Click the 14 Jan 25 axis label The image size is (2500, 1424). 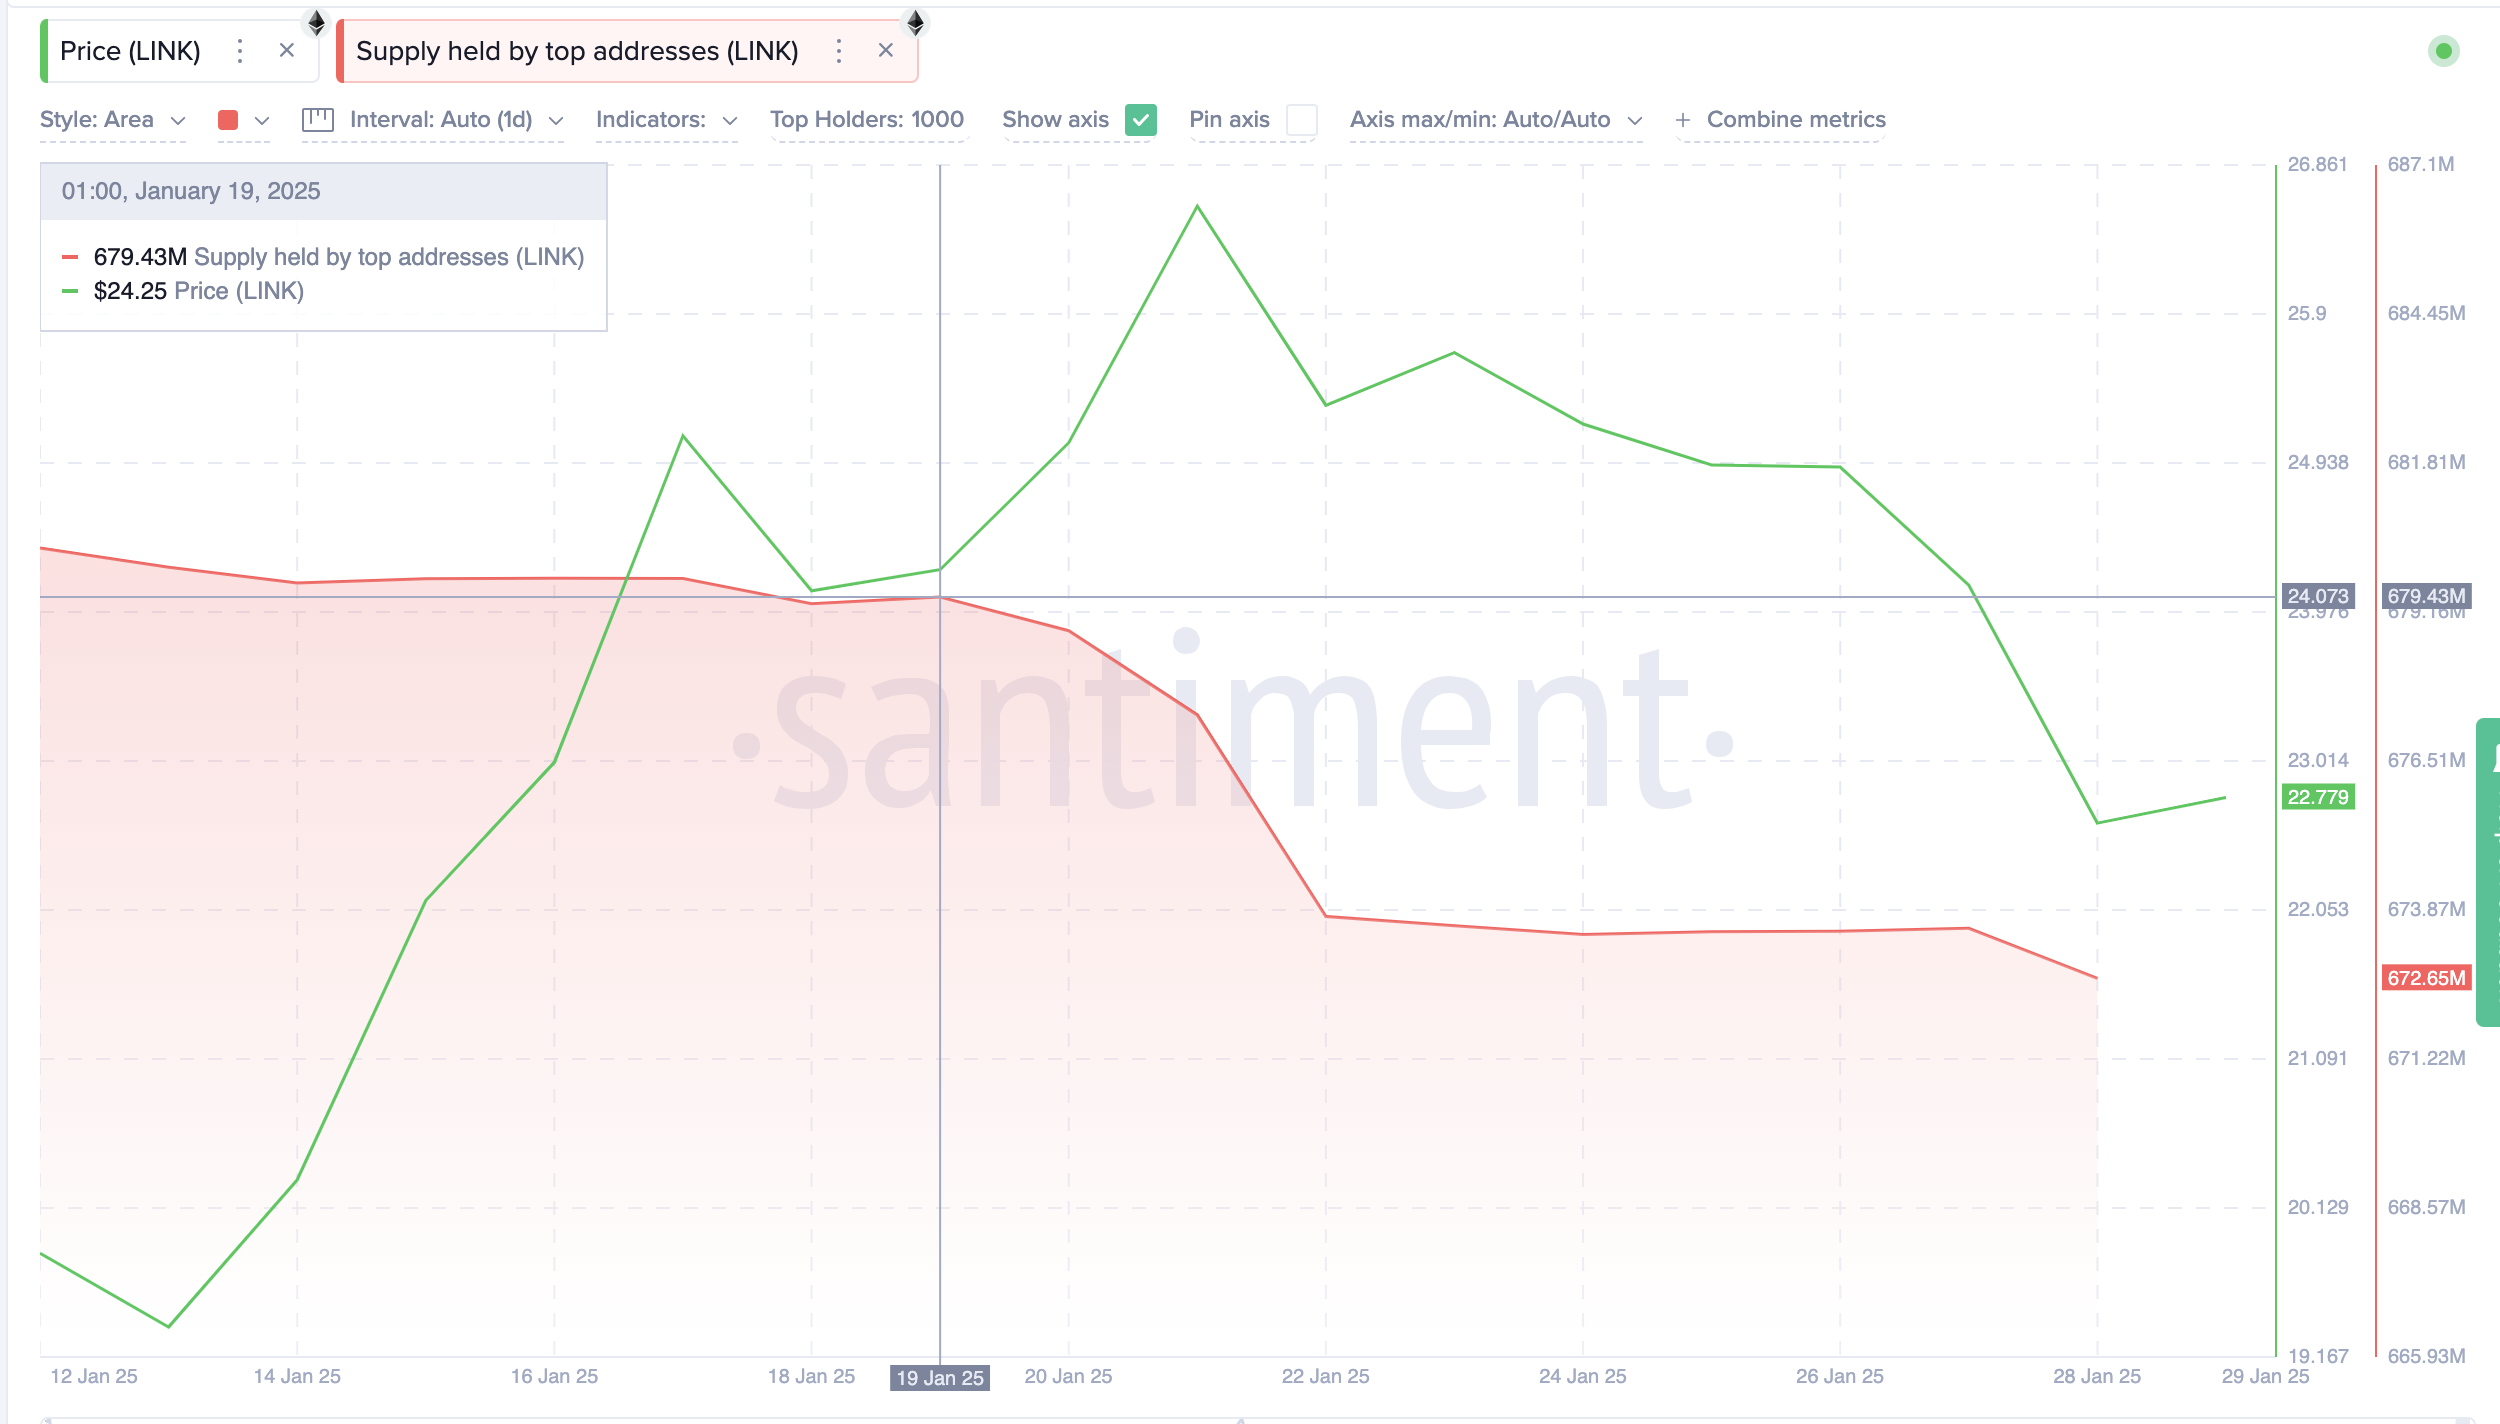click(297, 1376)
